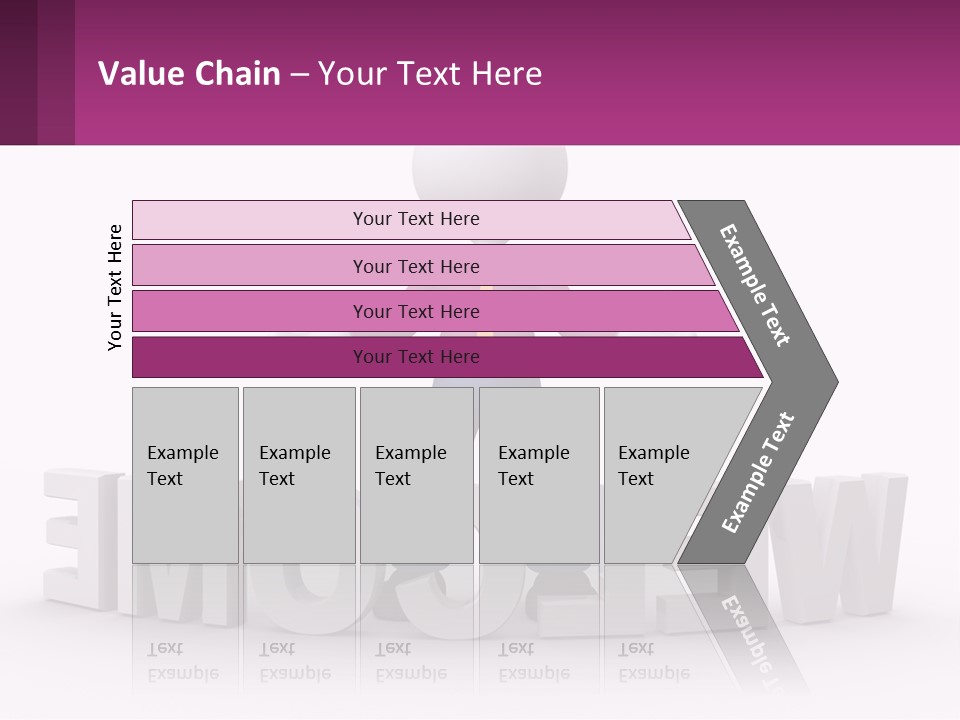Select the dark purple stripe in the header corner
Image resolution: width=960 pixels, height=720 pixels.
[x=18, y=72]
